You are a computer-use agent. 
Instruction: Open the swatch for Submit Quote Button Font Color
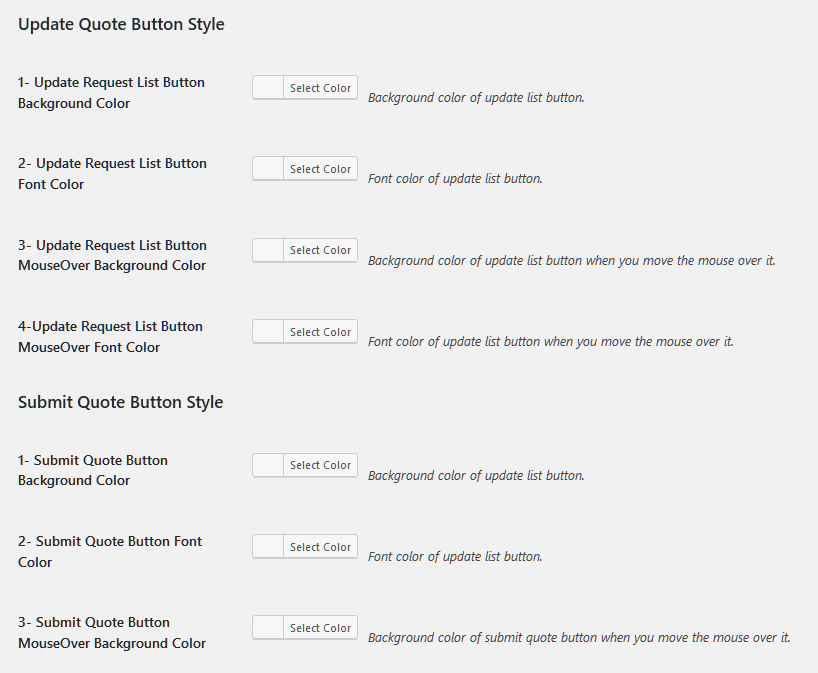[268, 547]
